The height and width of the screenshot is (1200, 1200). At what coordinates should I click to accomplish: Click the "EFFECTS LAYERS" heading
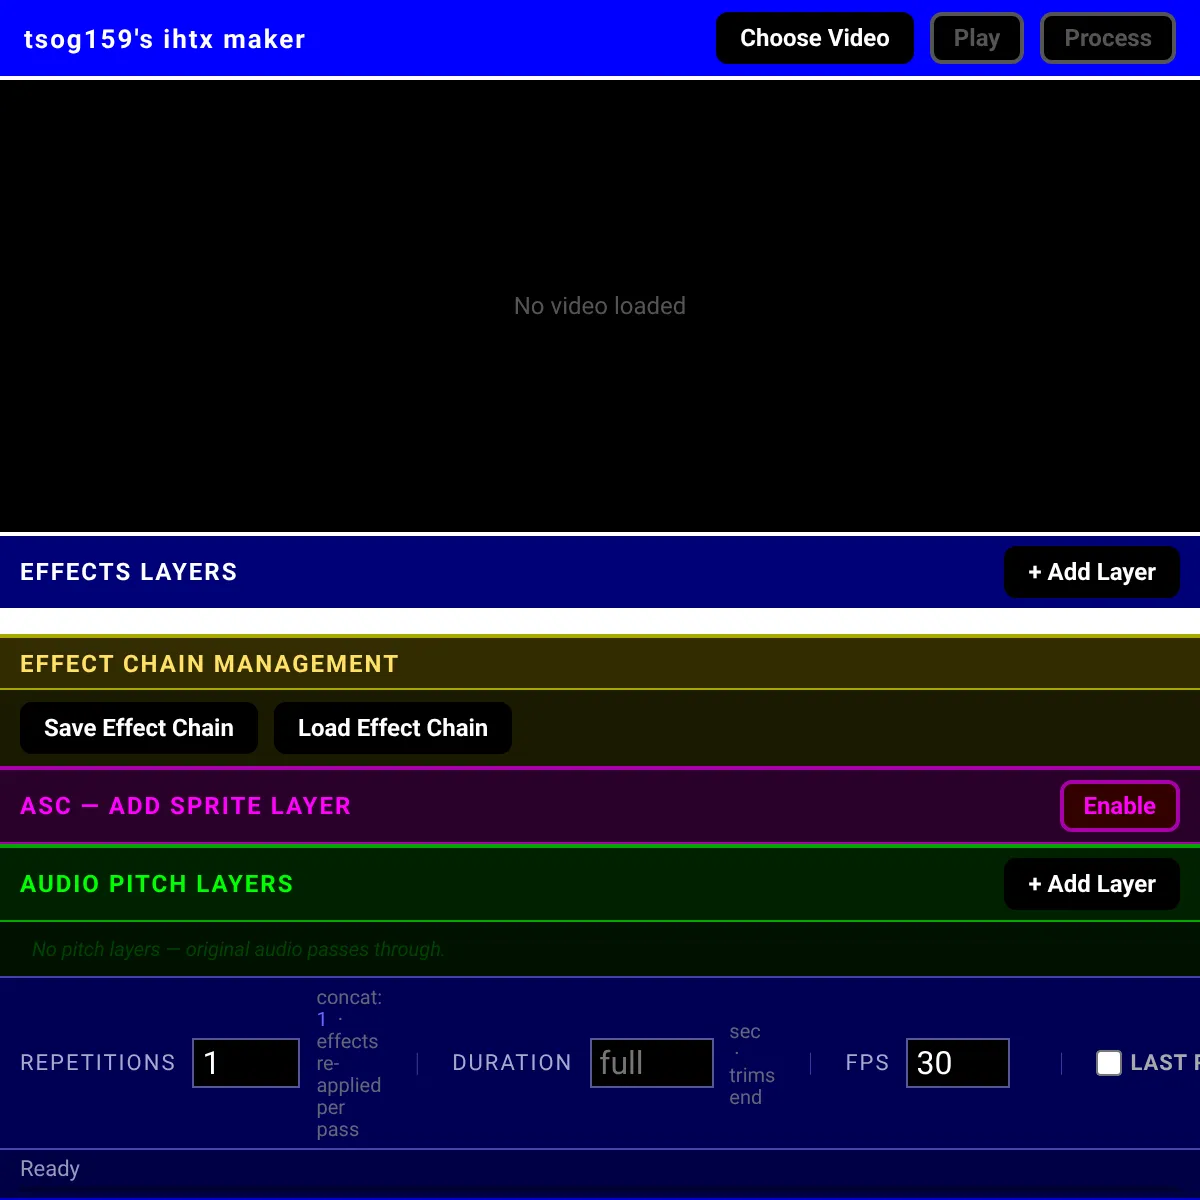tap(129, 572)
